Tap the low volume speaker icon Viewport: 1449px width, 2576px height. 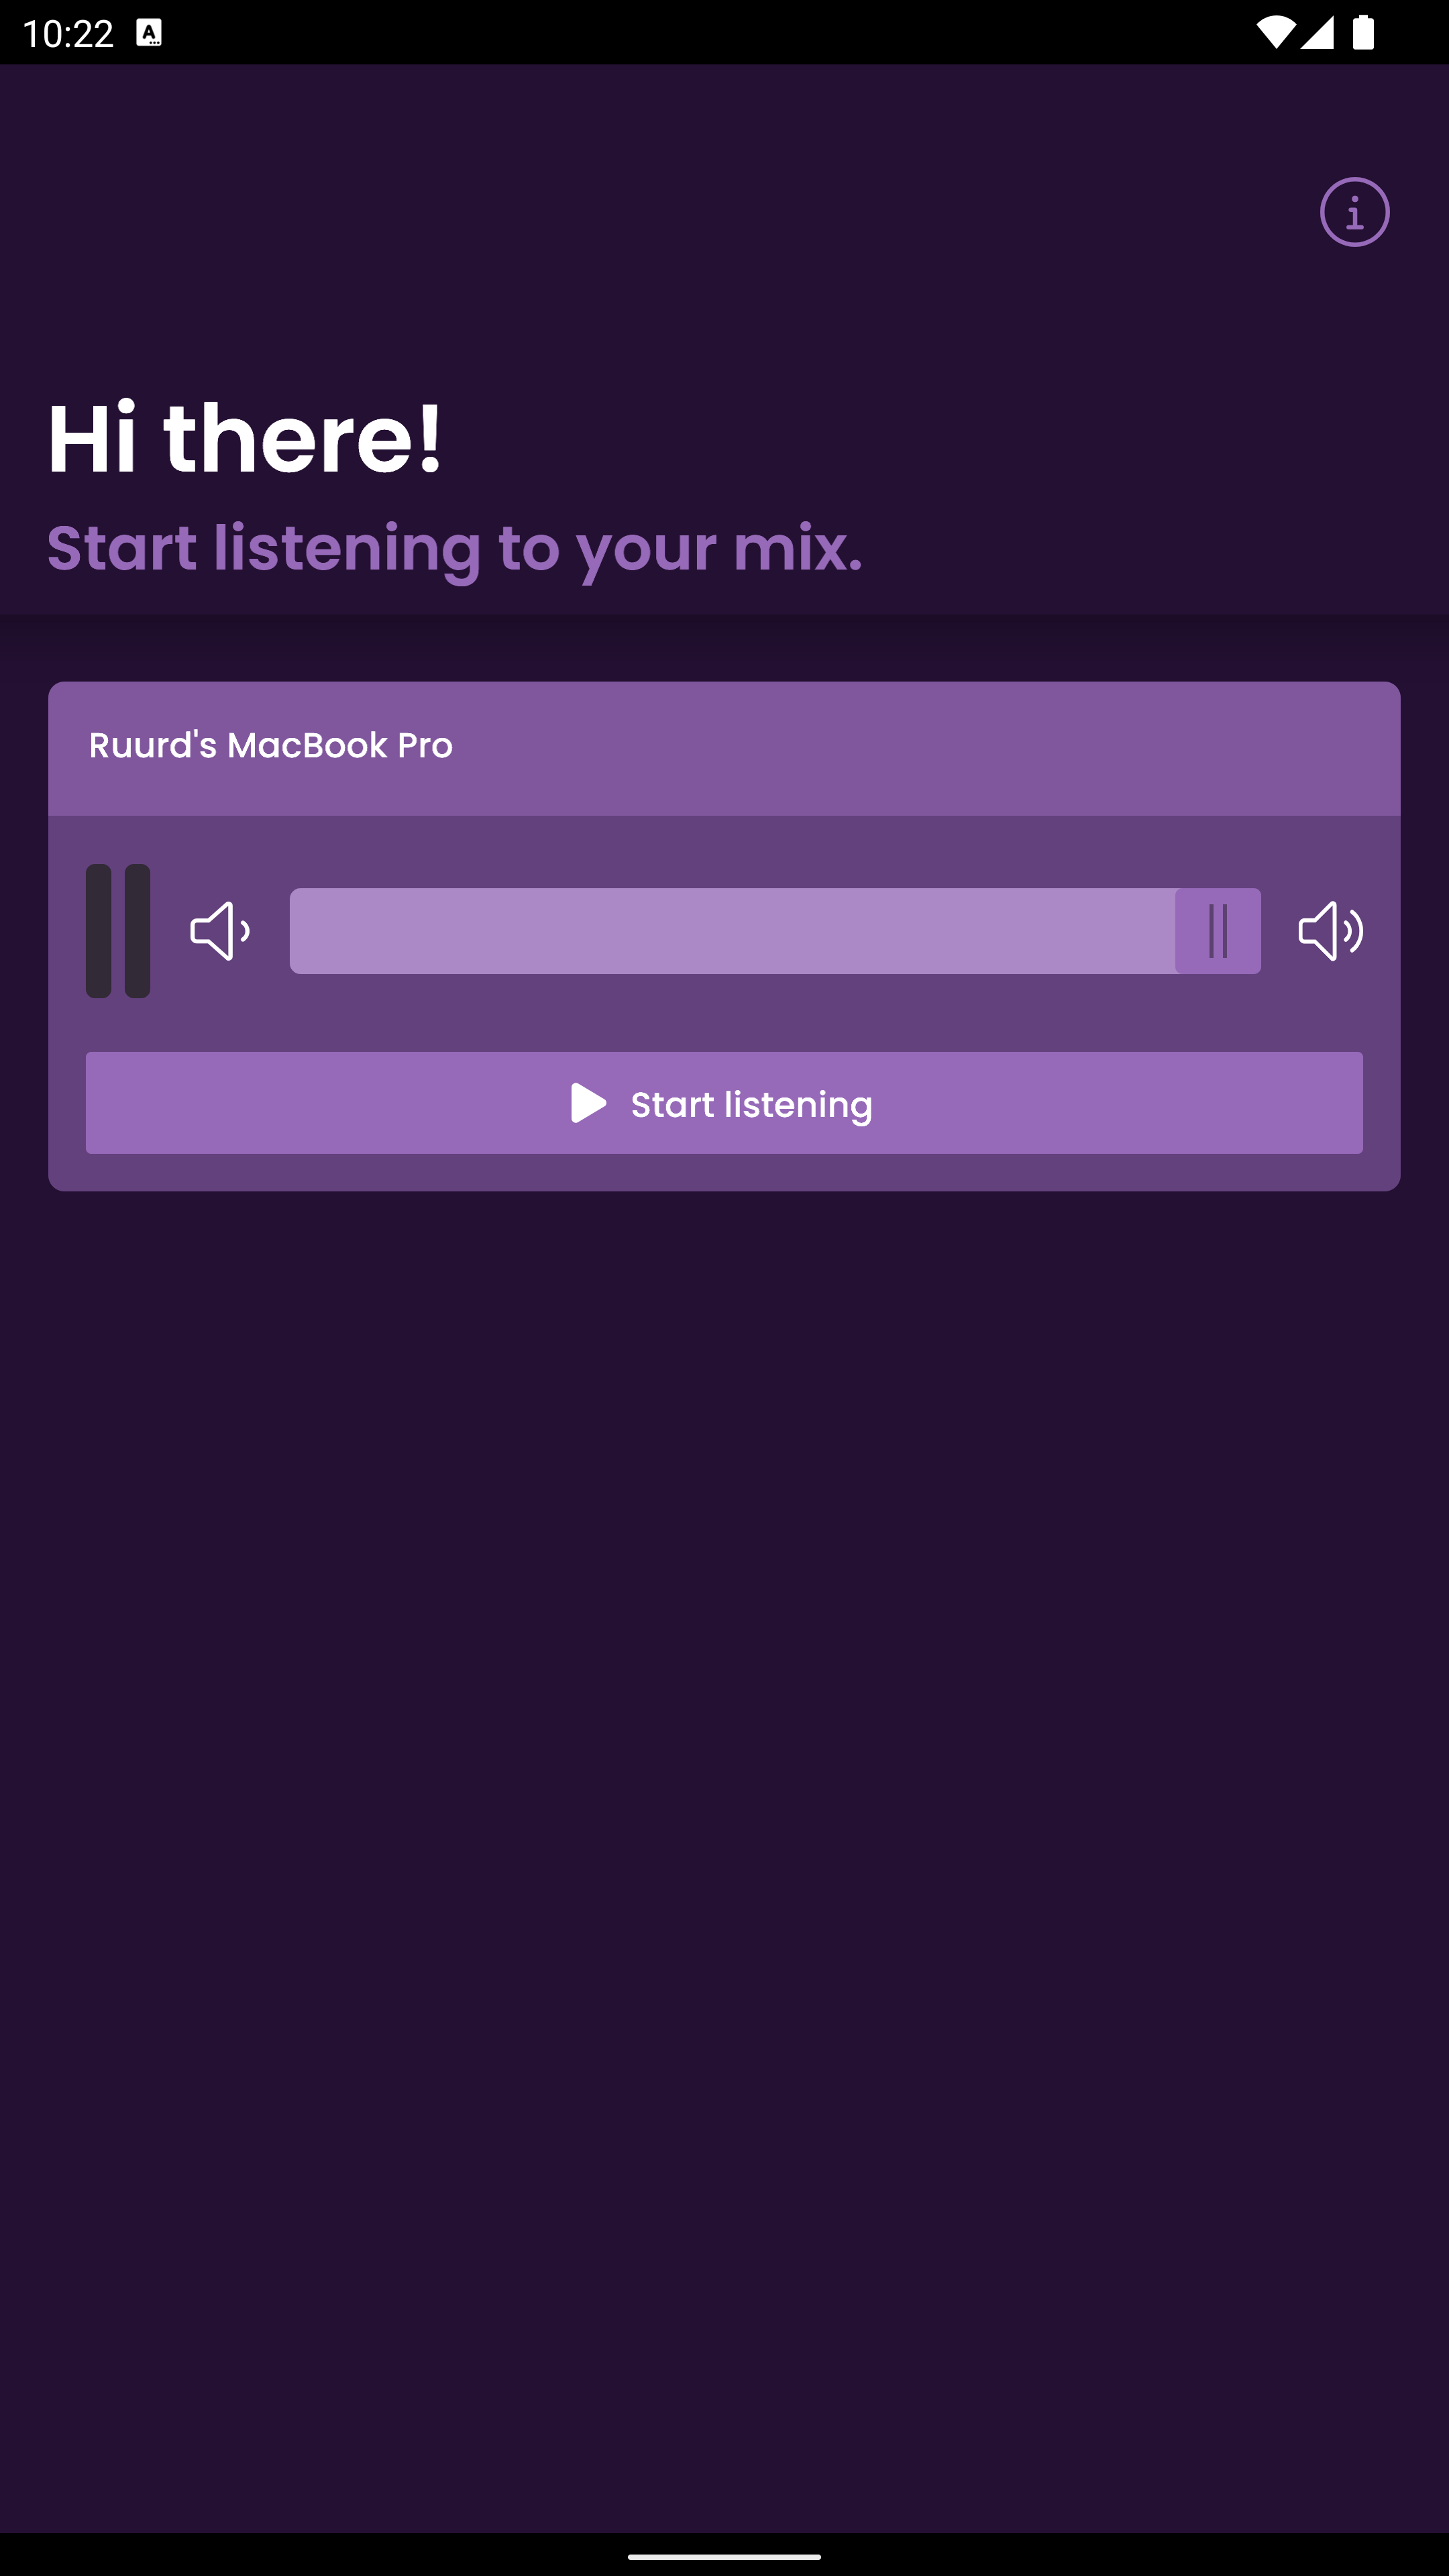[x=220, y=931]
